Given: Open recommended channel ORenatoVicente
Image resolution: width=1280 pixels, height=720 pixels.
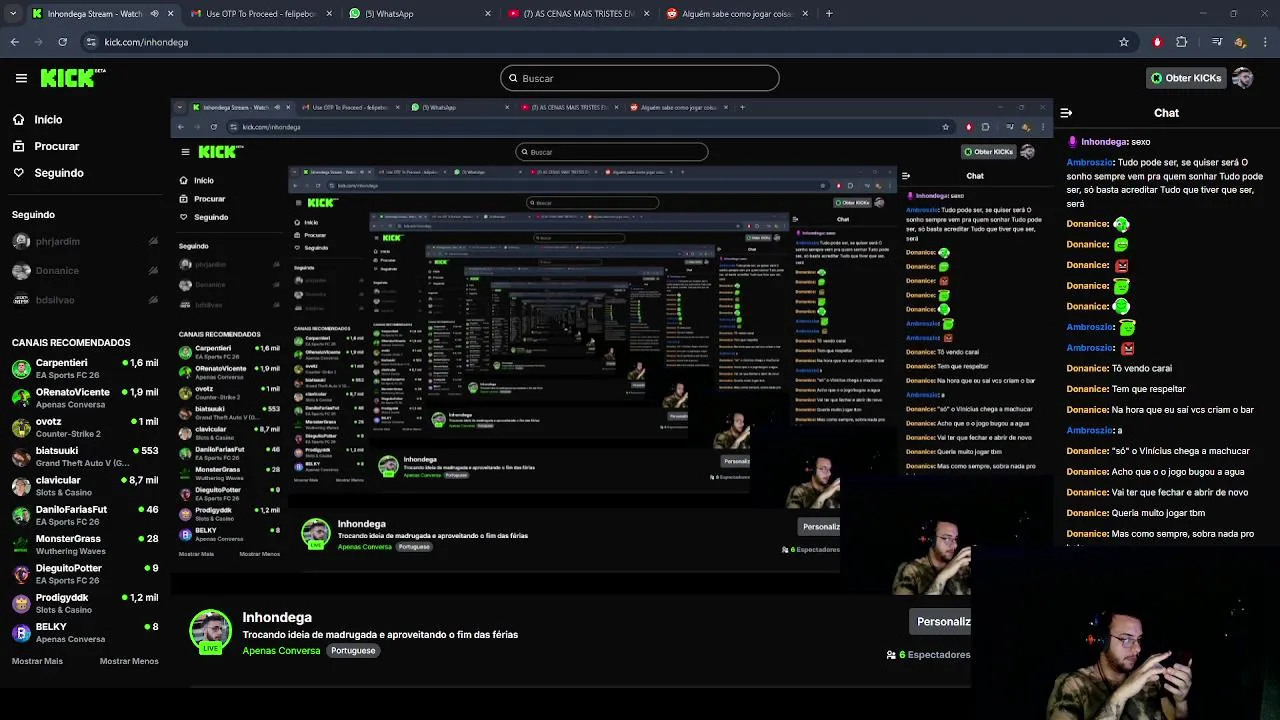Looking at the screenshot, I should (x=85, y=398).
